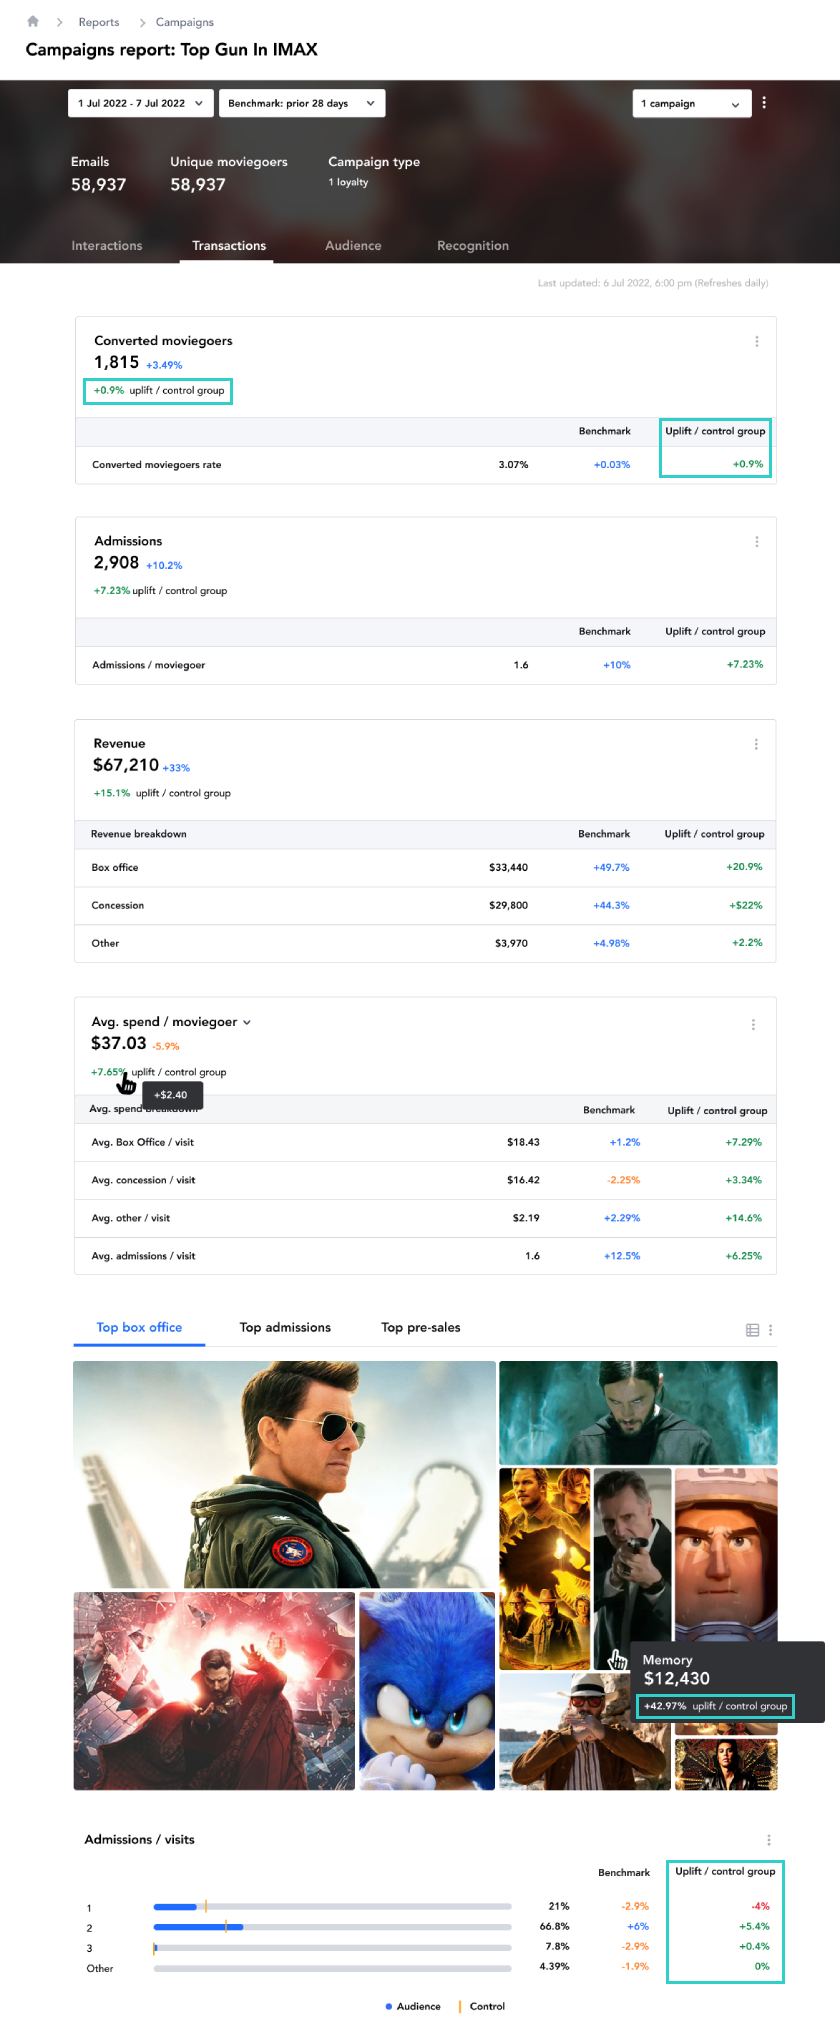Click the Top Gun pilot poster thumbnail
The image size is (840, 2037).
284,1474
